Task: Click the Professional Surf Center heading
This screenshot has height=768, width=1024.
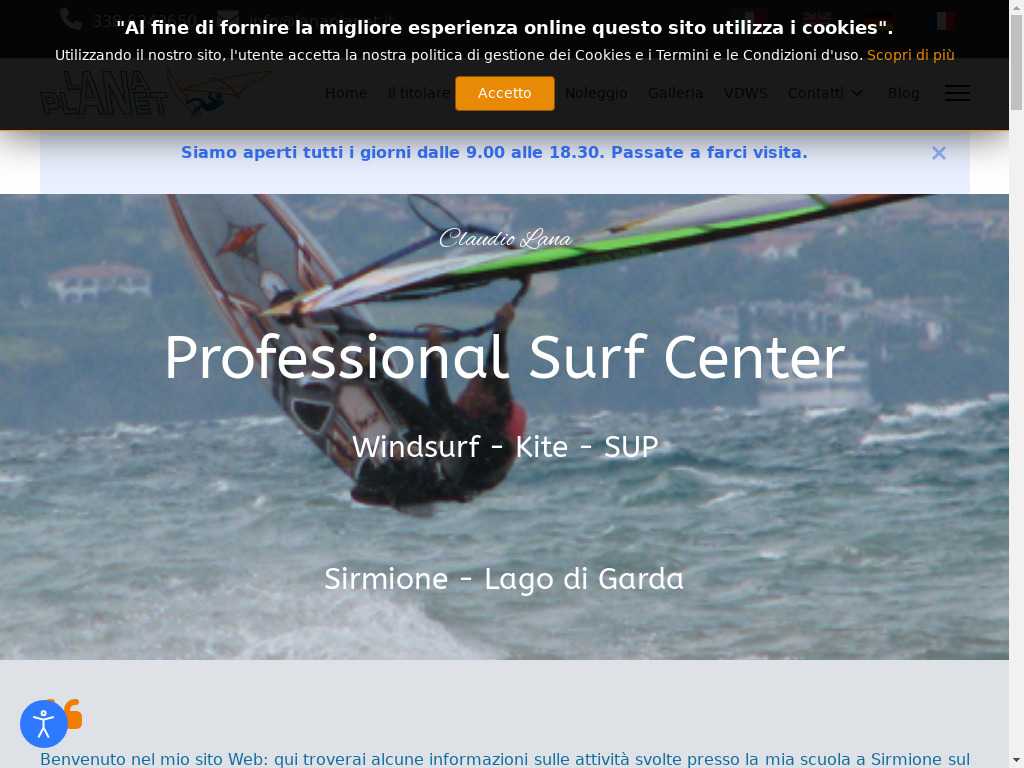Action: pos(505,357)
